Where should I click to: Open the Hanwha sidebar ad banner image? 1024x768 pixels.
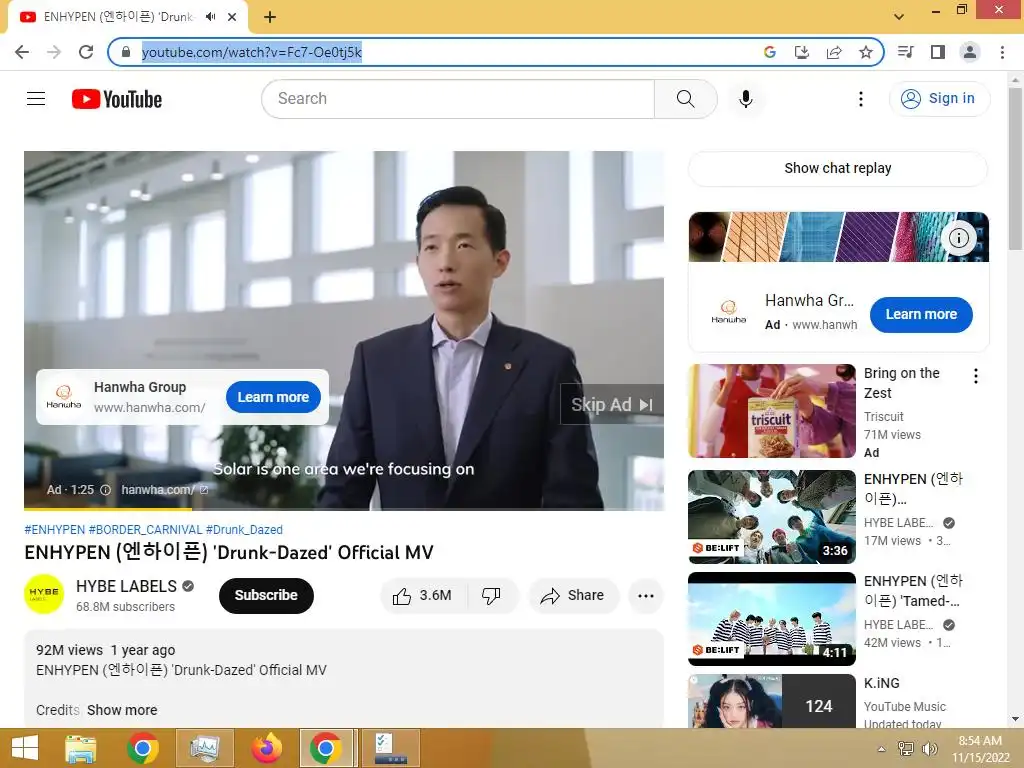839,237
